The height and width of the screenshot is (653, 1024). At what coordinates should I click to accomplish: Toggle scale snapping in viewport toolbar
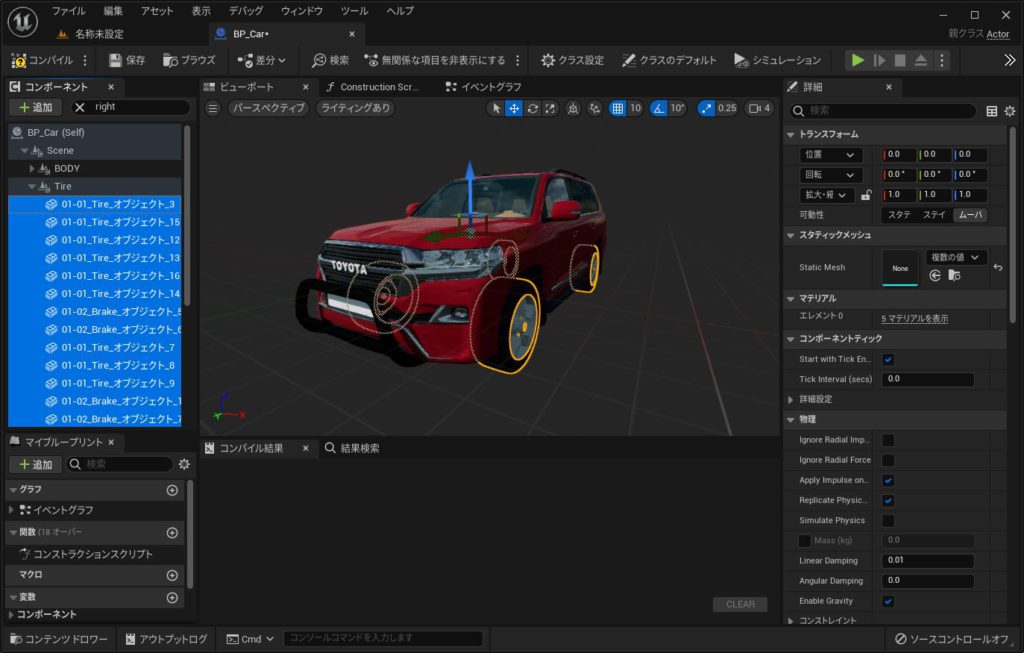[x=706, y=108]
